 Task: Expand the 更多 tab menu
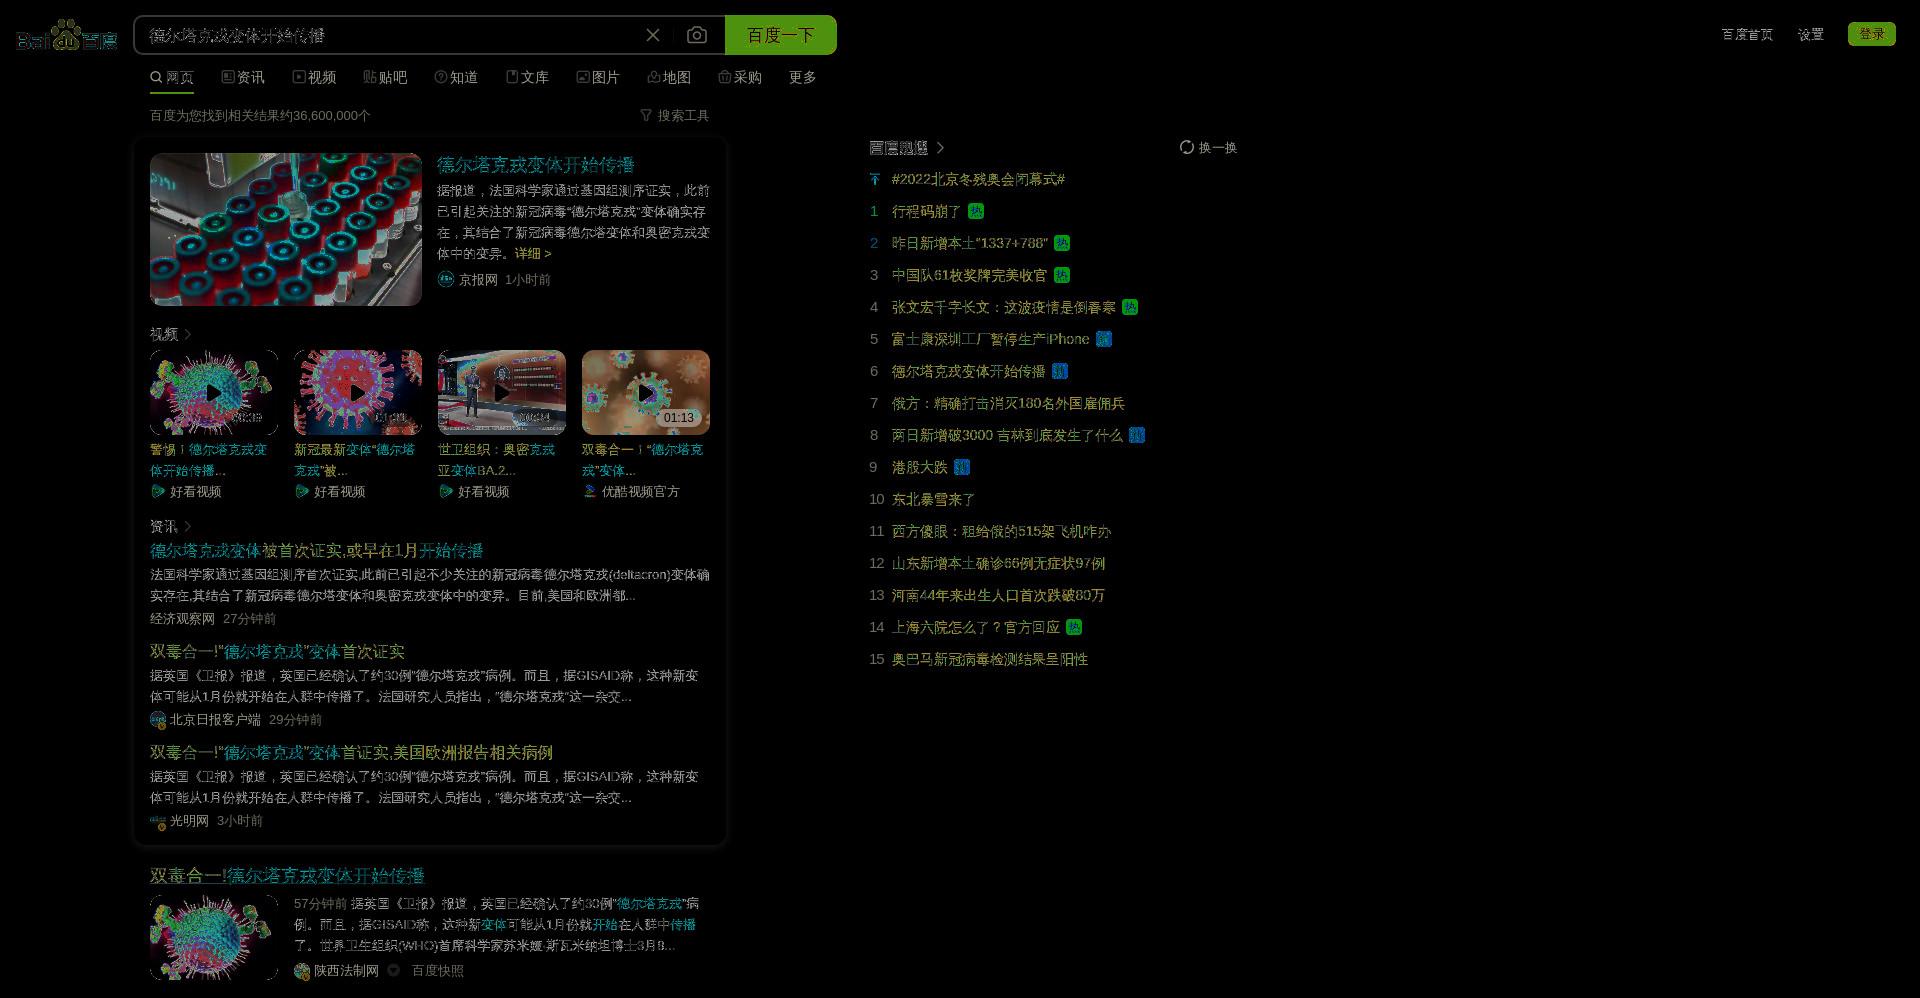pyautogui.click(x=803, y=77)
